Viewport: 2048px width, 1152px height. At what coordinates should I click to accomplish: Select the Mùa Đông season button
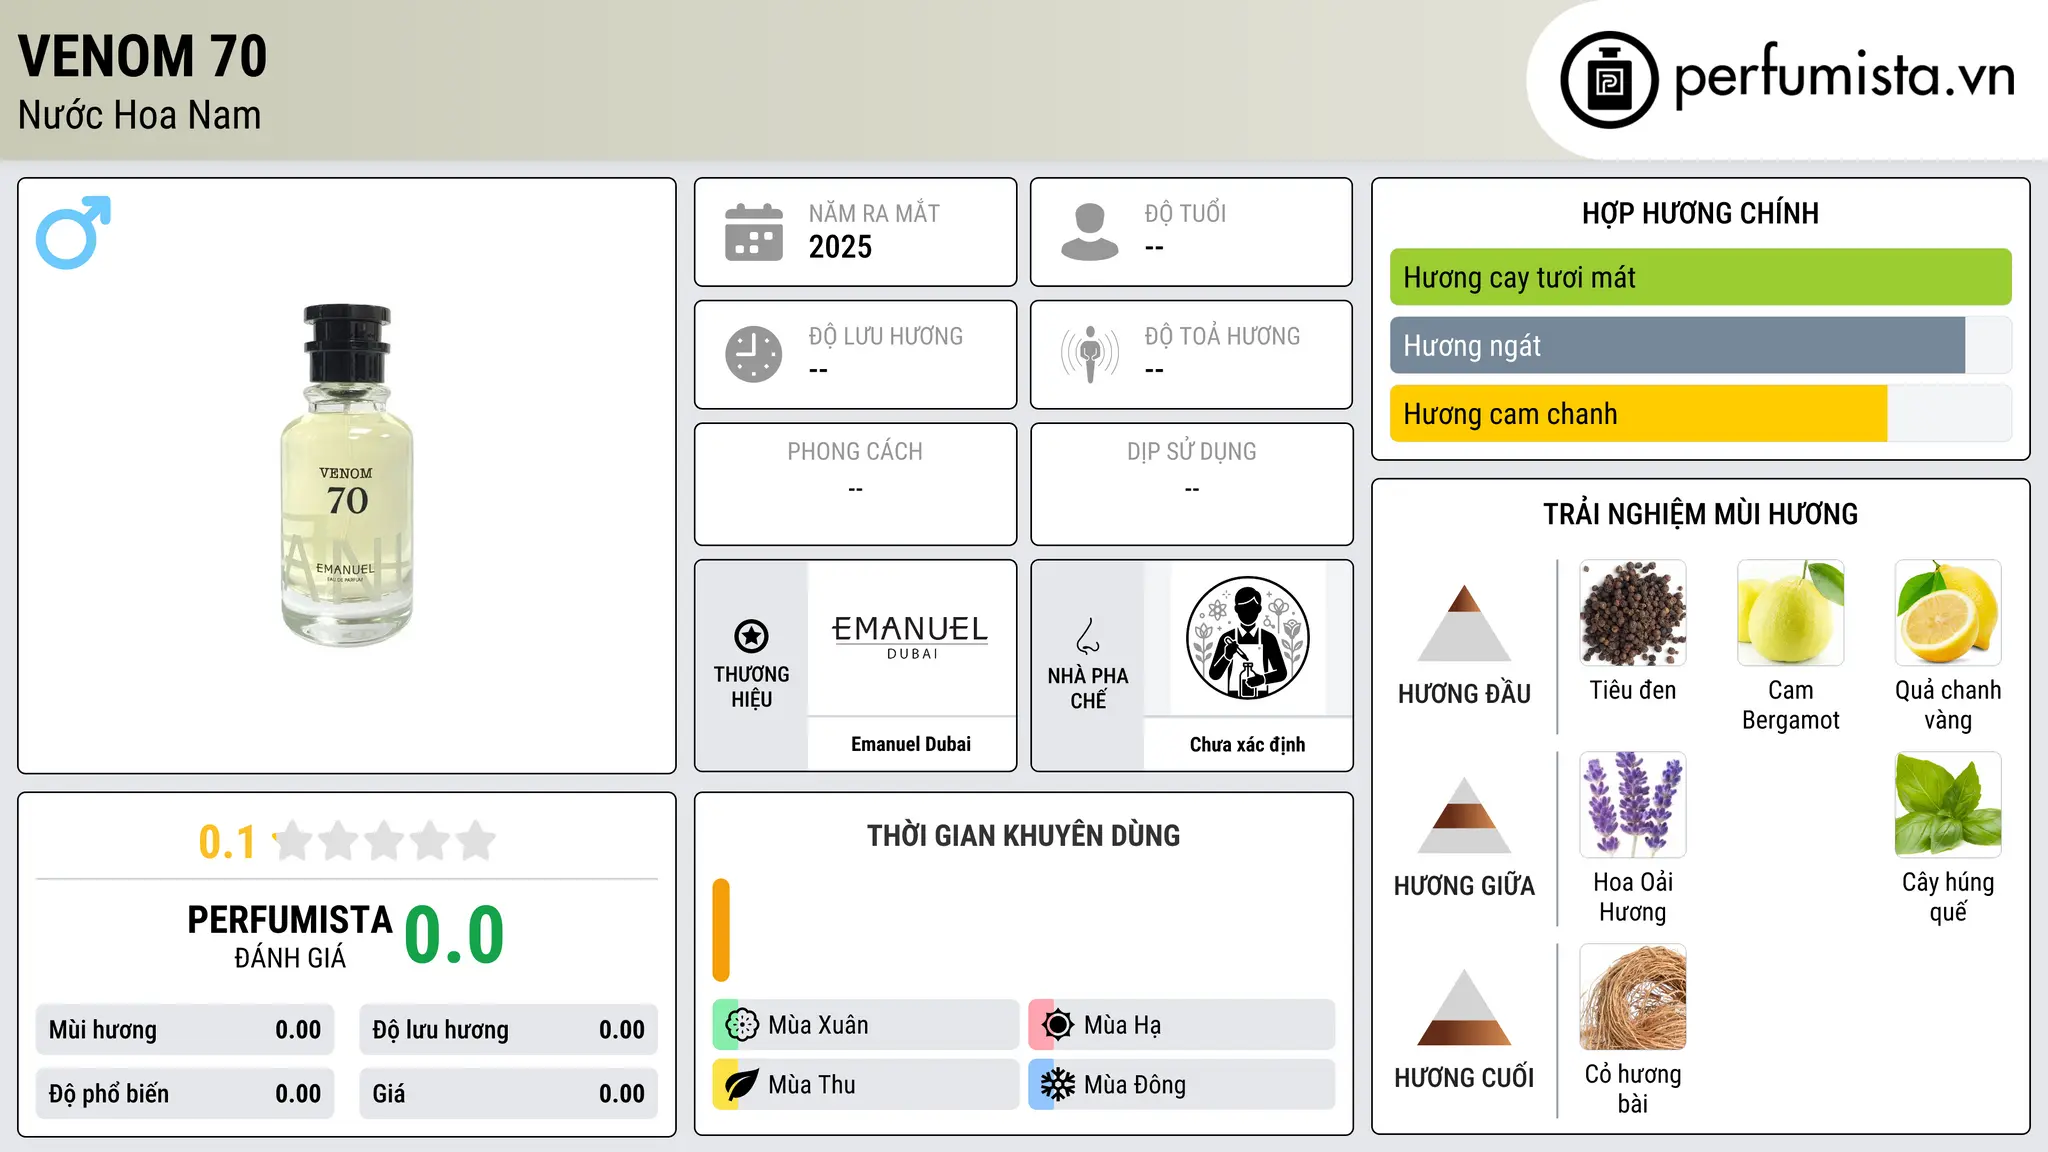point(1182,1085)
